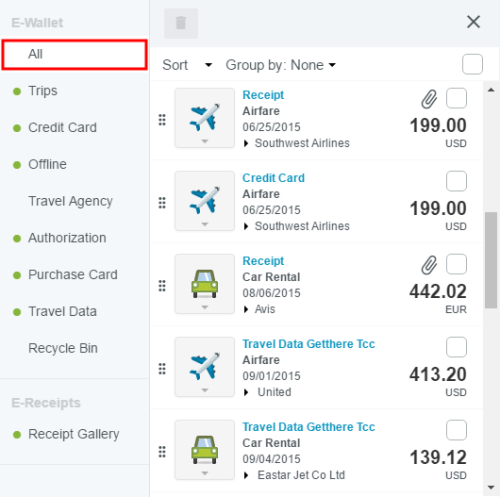Image resolution: width=500 pixels, height=497 pixels.
Task: Select the checkbox for the United 413.20 expense
Action: (x=456, y=347)
